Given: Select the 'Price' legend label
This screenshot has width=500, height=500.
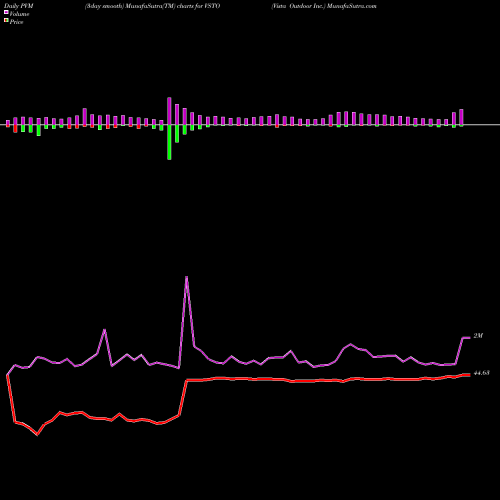Looking at the screenshot, I should [16, 22].
